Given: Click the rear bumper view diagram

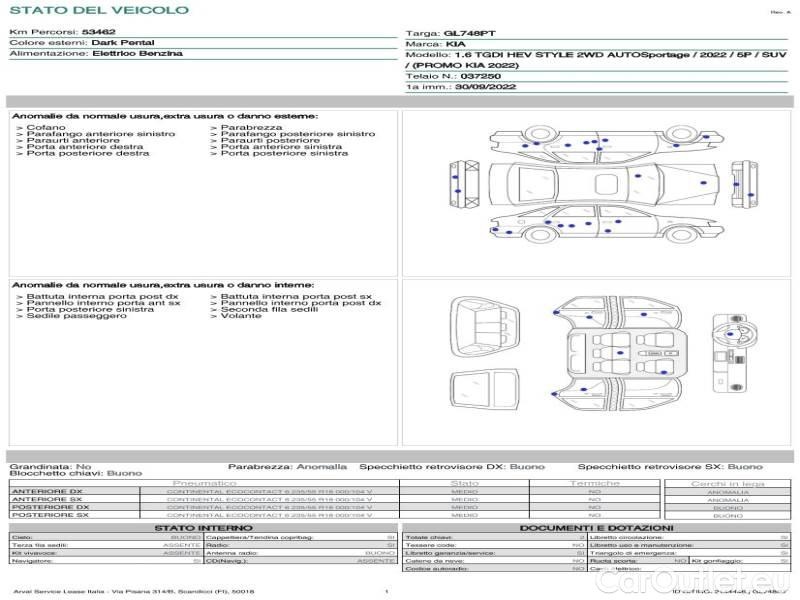Looking at the screenshot, I should (747, 185).
